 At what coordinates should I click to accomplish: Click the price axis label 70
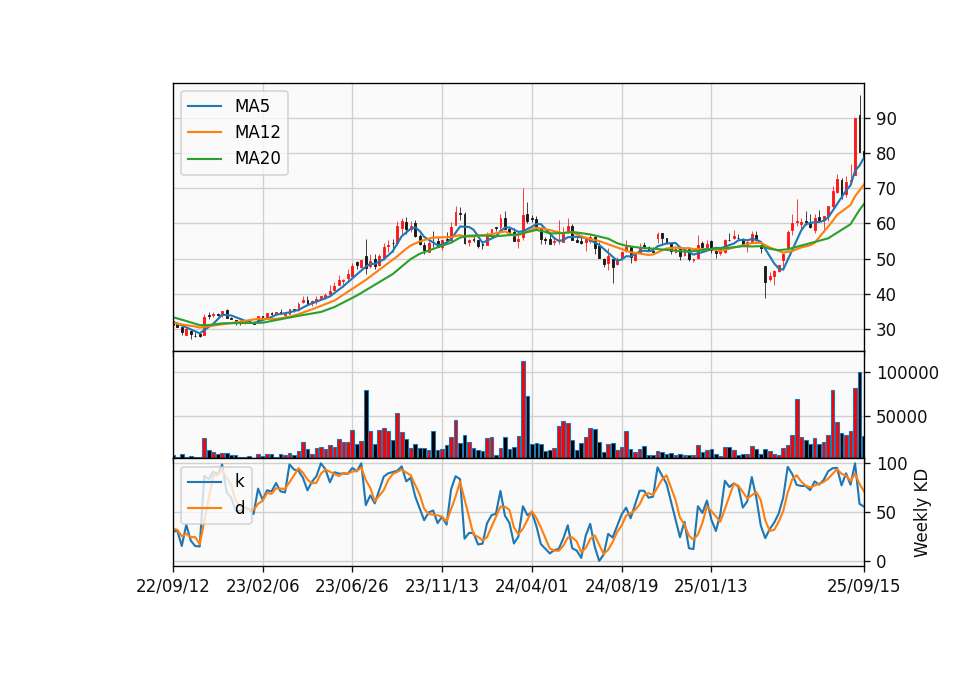(886, 189)
